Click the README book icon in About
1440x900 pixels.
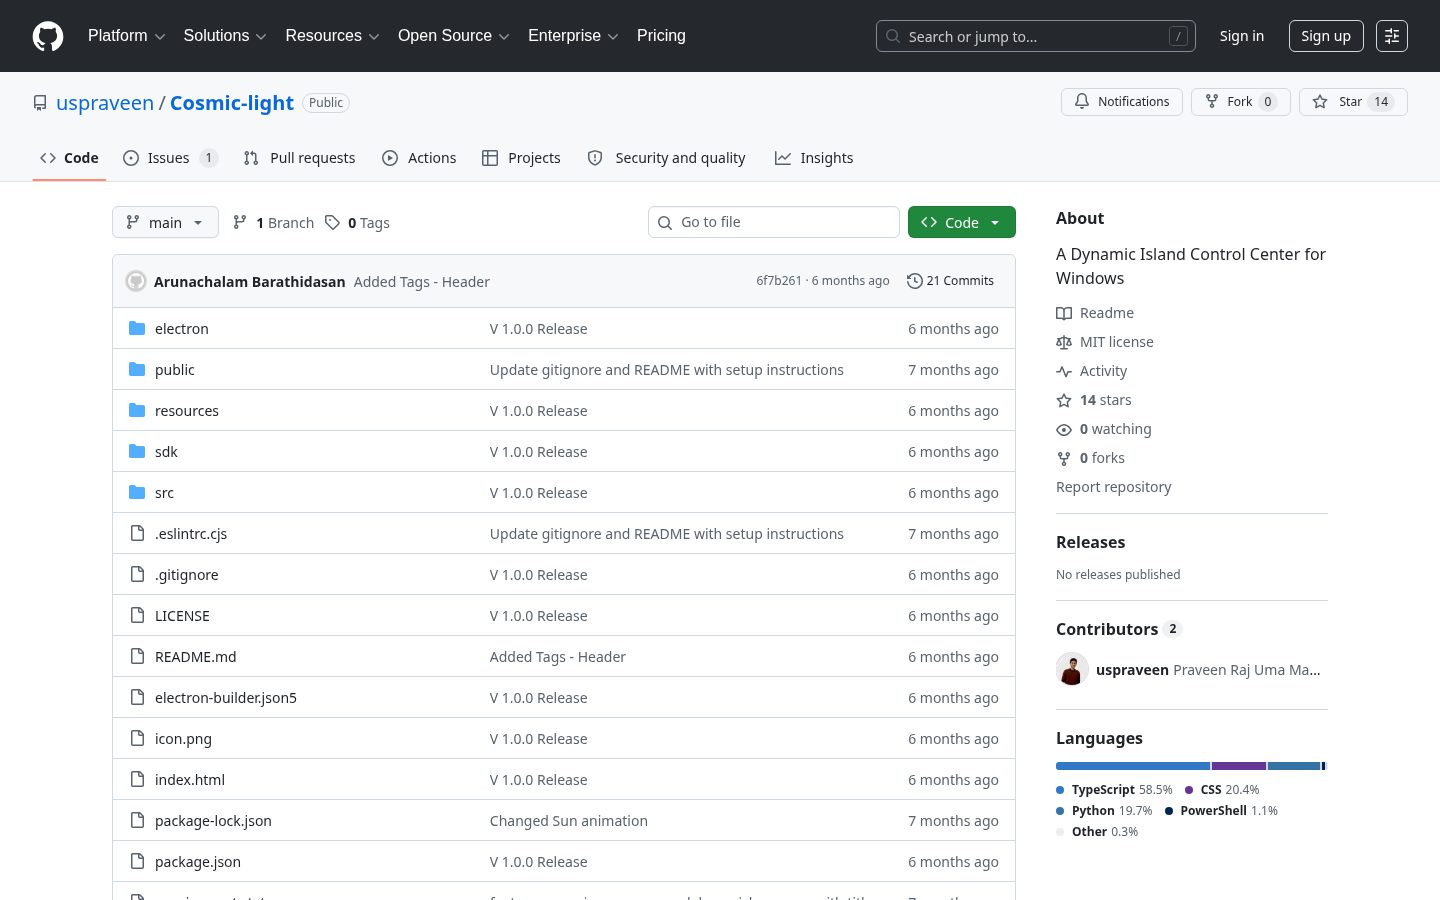[x=1064, y=313]
